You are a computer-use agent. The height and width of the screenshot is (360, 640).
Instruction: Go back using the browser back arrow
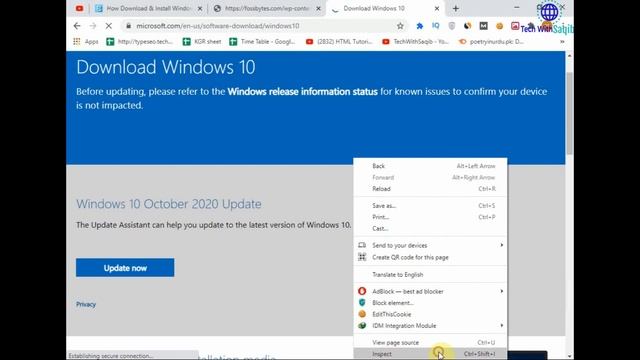pos(77,26)
